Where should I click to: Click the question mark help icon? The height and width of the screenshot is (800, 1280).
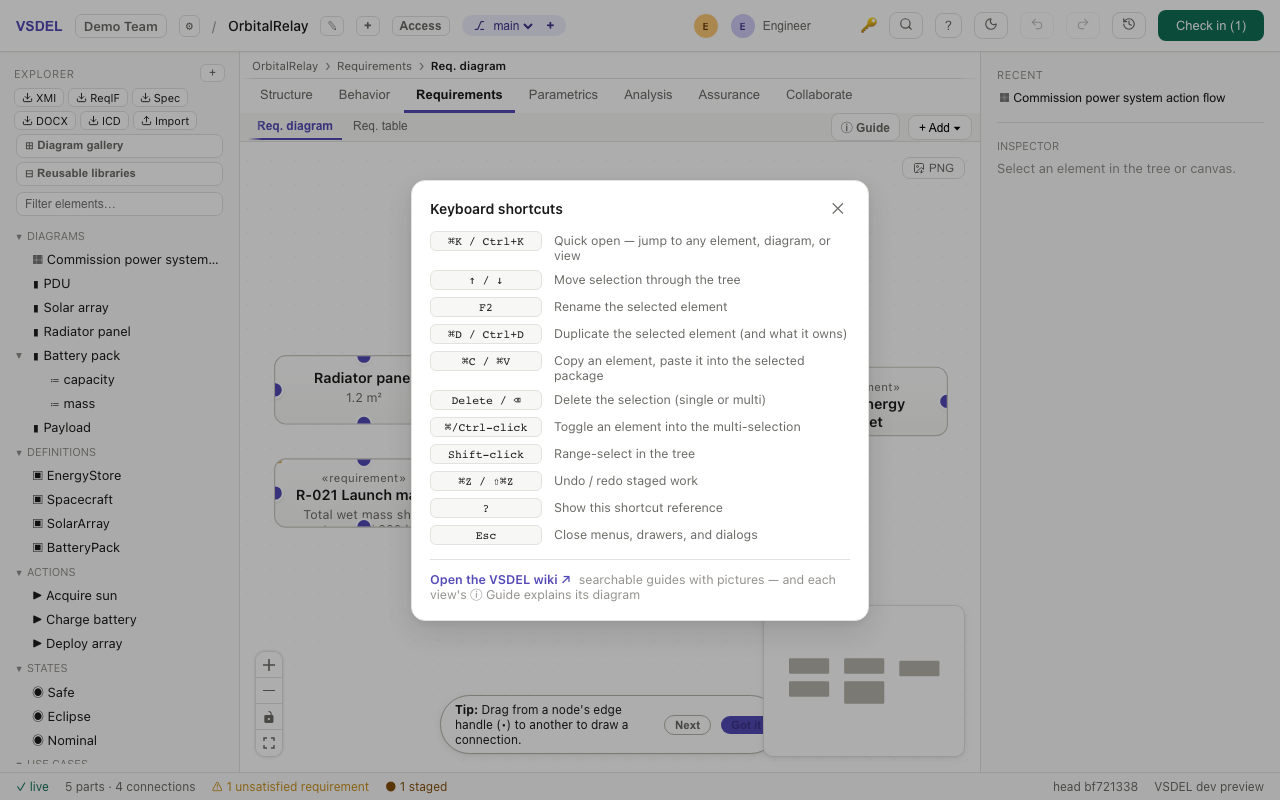(x=948, y=25)
